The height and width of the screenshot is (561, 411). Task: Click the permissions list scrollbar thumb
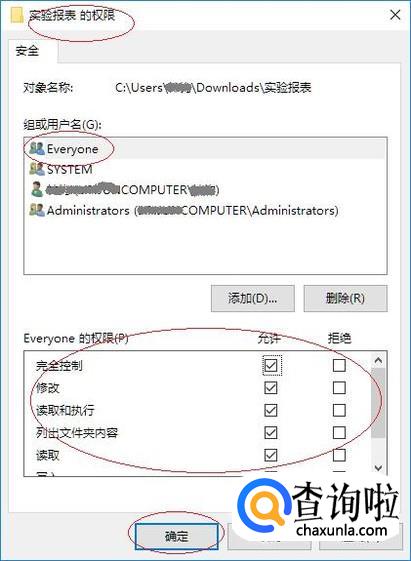coord(378,403)
